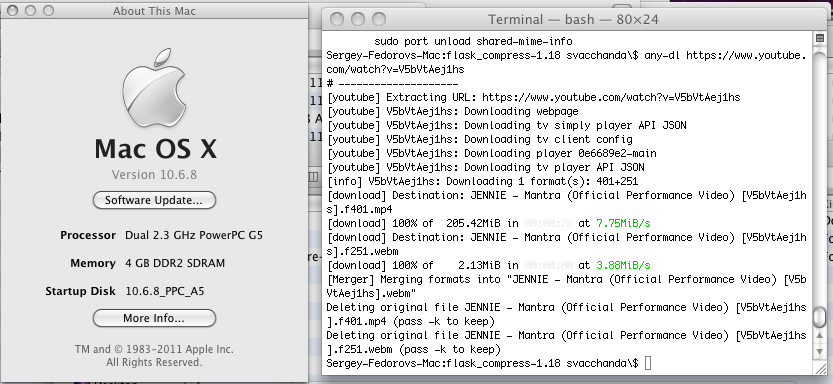This screenshot has width=833, height=384.
Task: Click the 'Dual 2.3 GHz PowerPC G5' value
Action: tap(194, 235)
